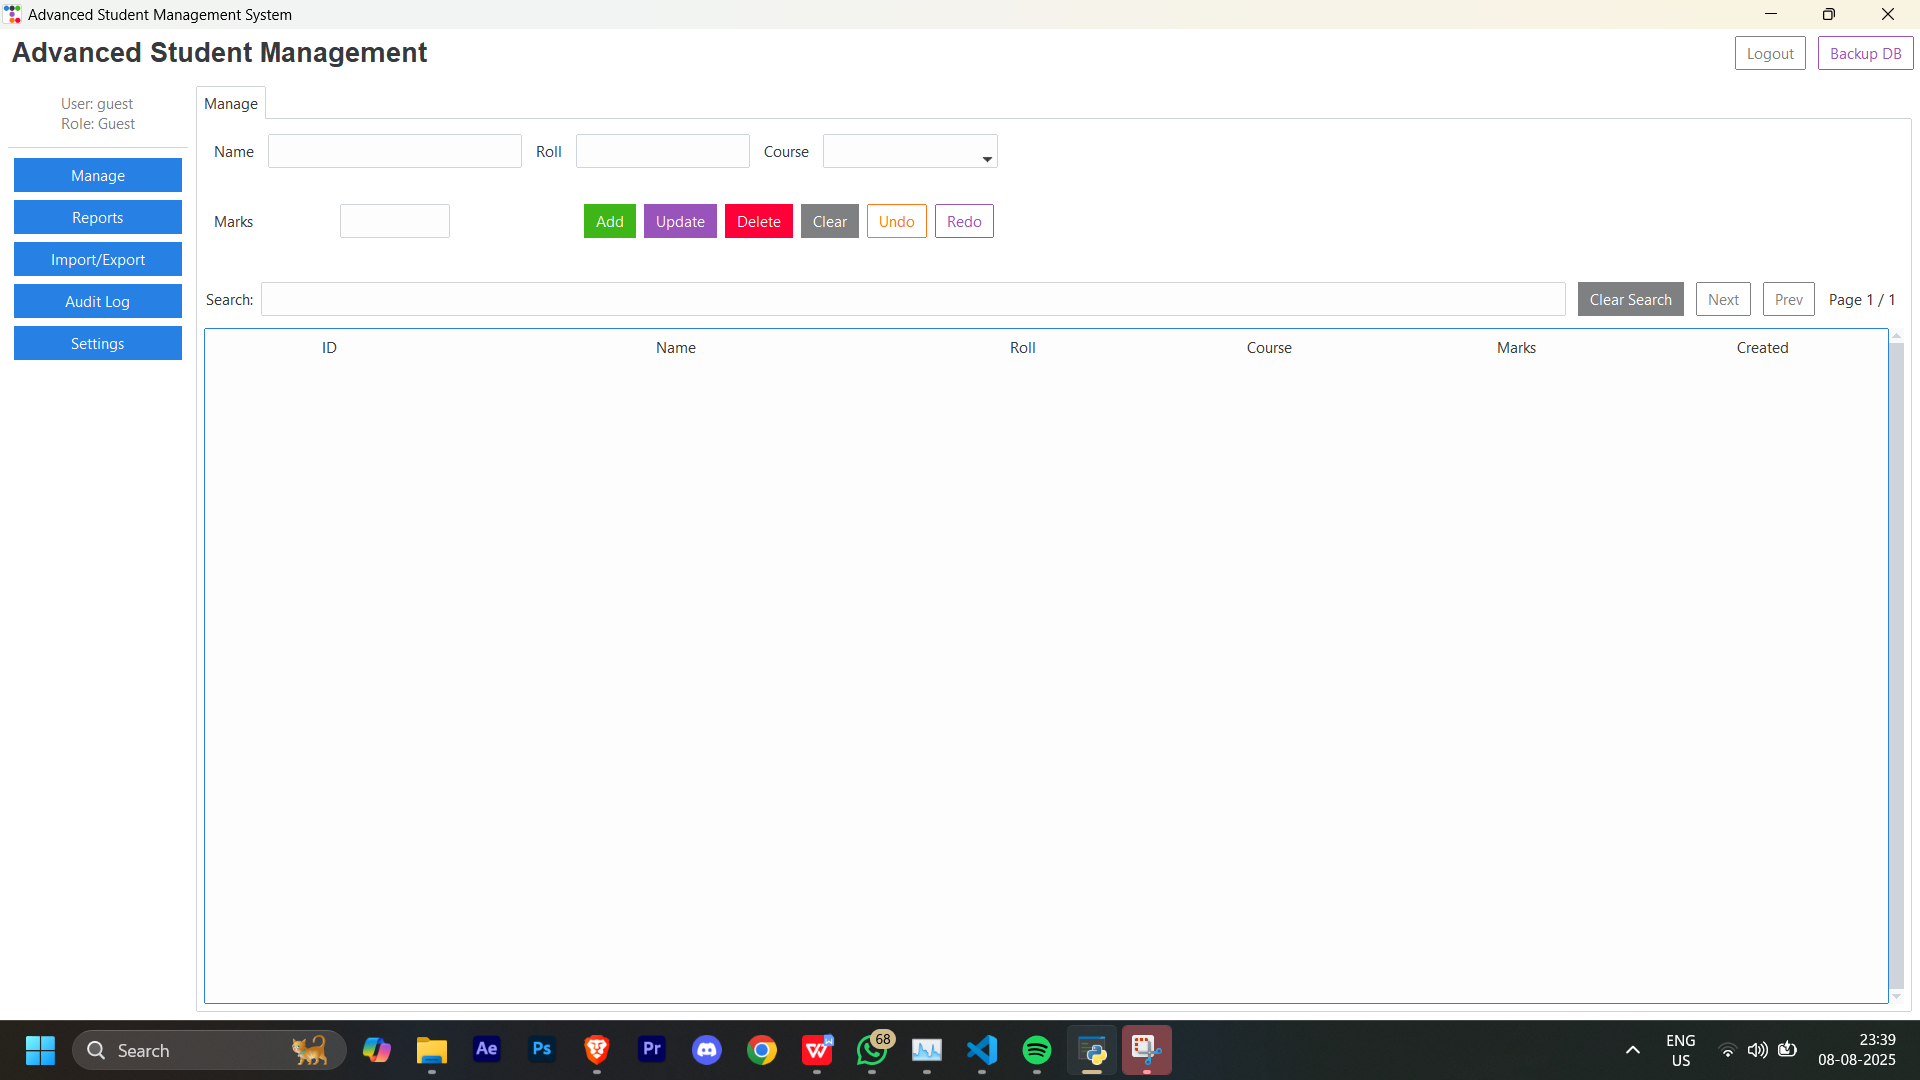Launch Photoshop from the taskbar

[x=542, y=1050]
